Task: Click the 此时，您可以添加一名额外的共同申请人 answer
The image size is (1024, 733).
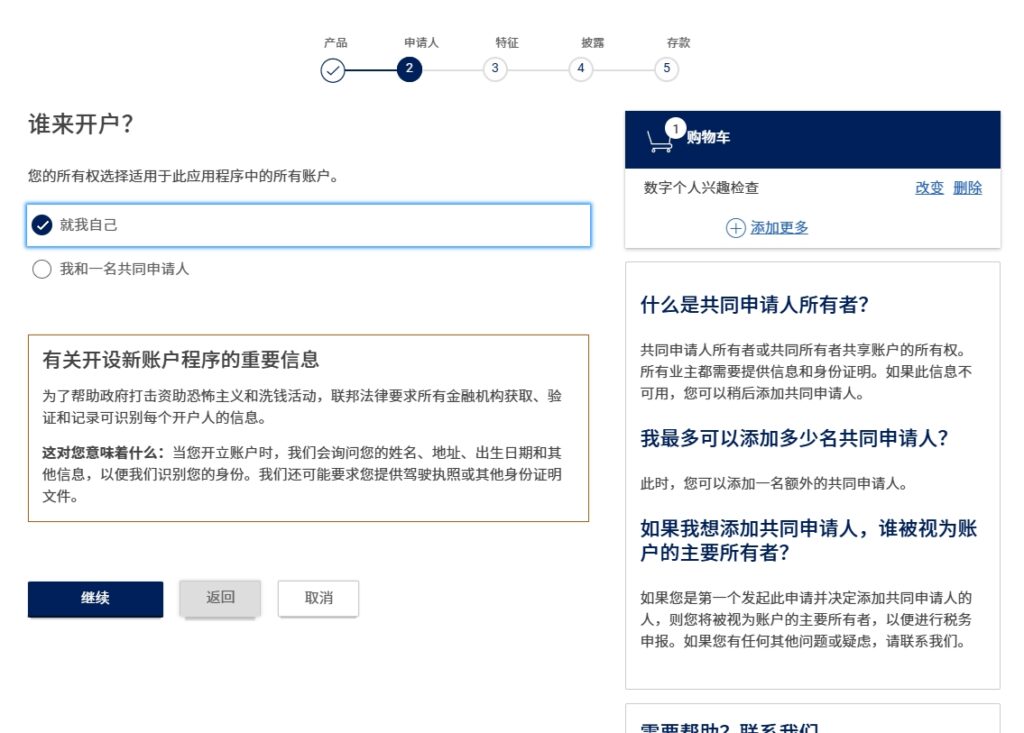Action: pos(774,484)
